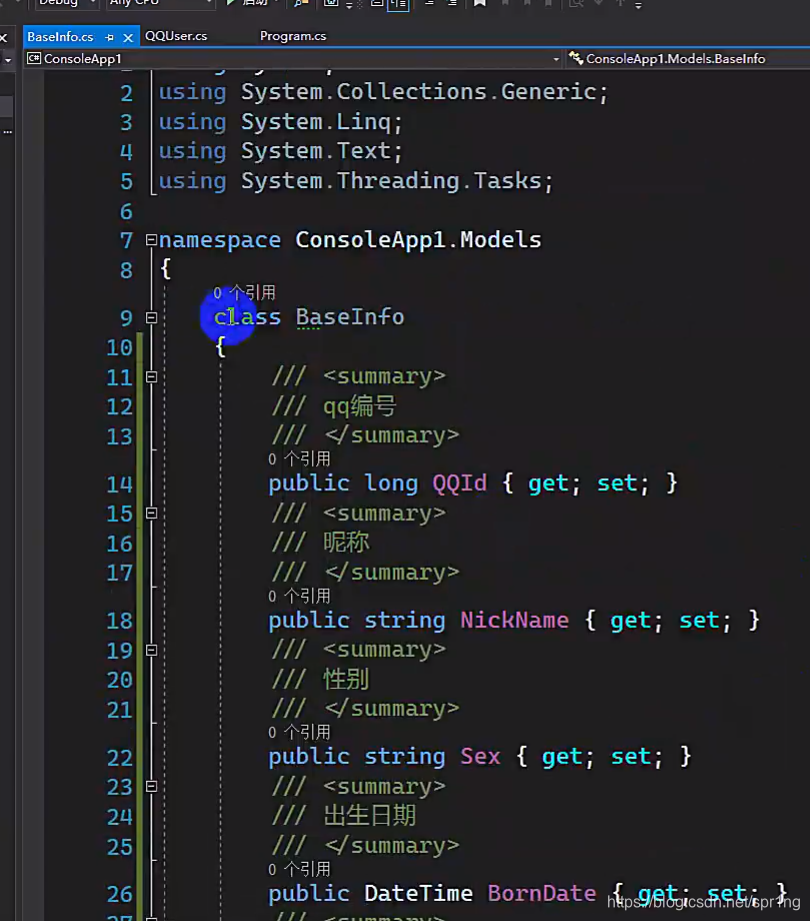Image resolution: width=810 pixels, height=921 pixels.
Task: Open the references CodeLens above Sex property
Action: coord(299,732)
